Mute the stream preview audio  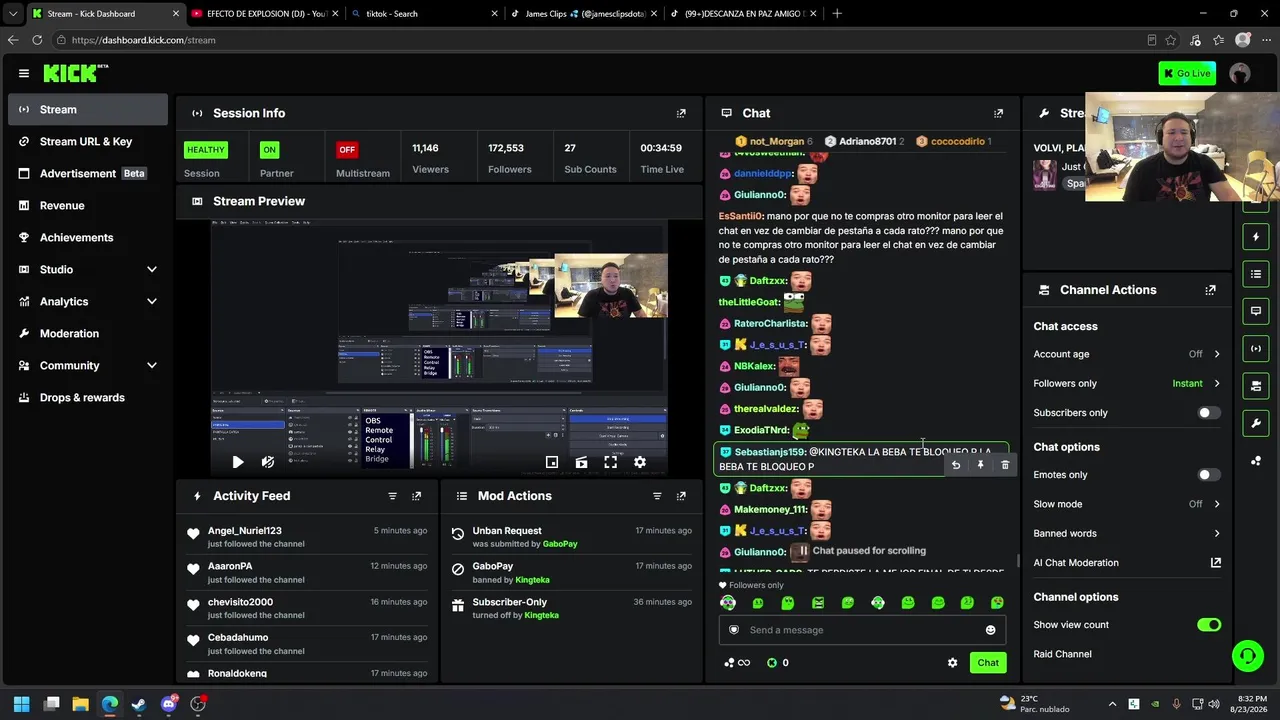coord(268,462)
